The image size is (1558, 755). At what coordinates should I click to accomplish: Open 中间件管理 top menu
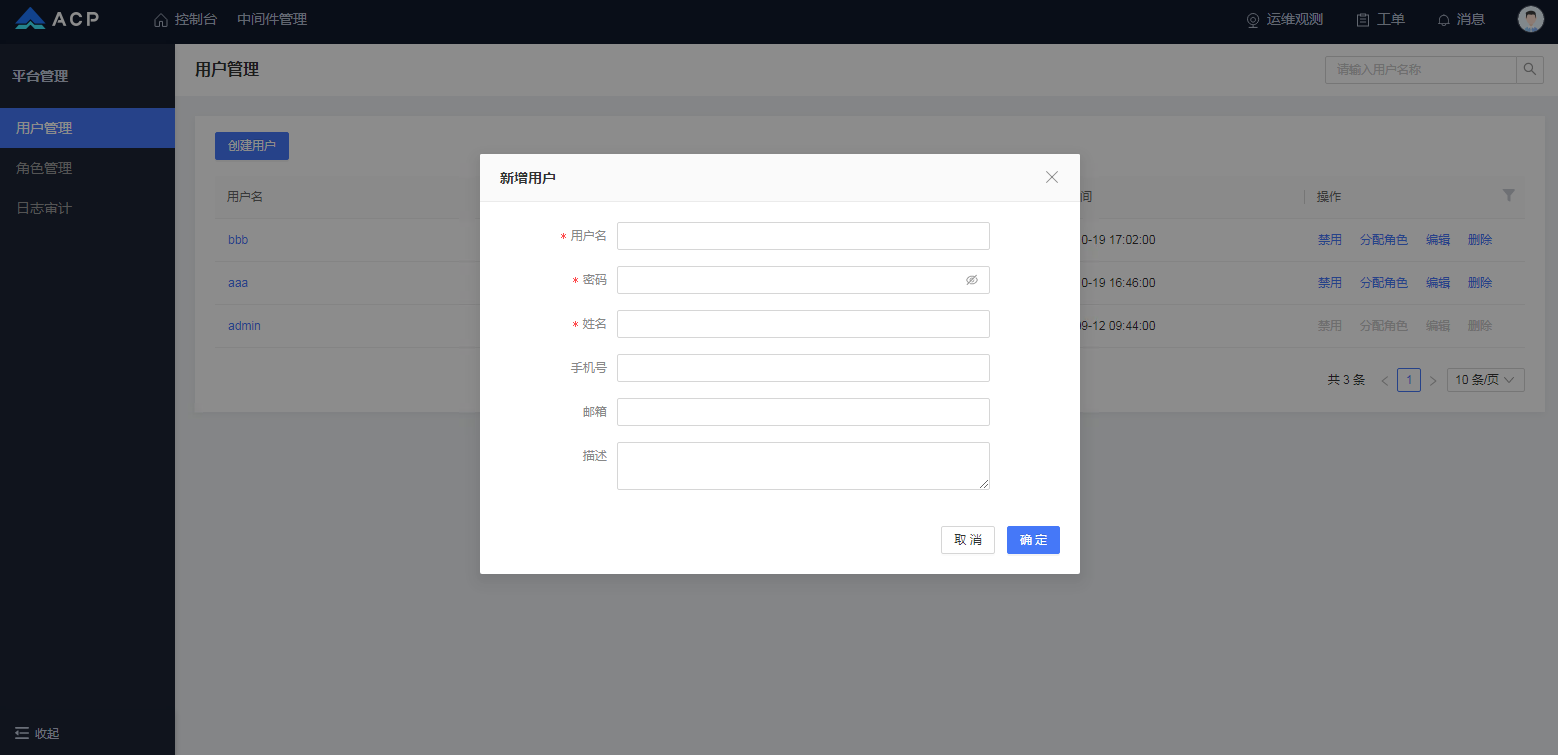pyautogui.click(x=272, y=20)
